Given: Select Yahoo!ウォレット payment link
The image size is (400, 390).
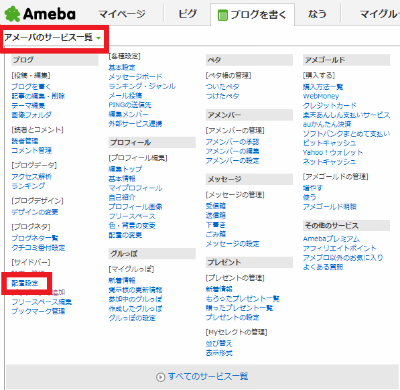Looking at the screenshot, I should pyautogui.click(x=333, y=152).
